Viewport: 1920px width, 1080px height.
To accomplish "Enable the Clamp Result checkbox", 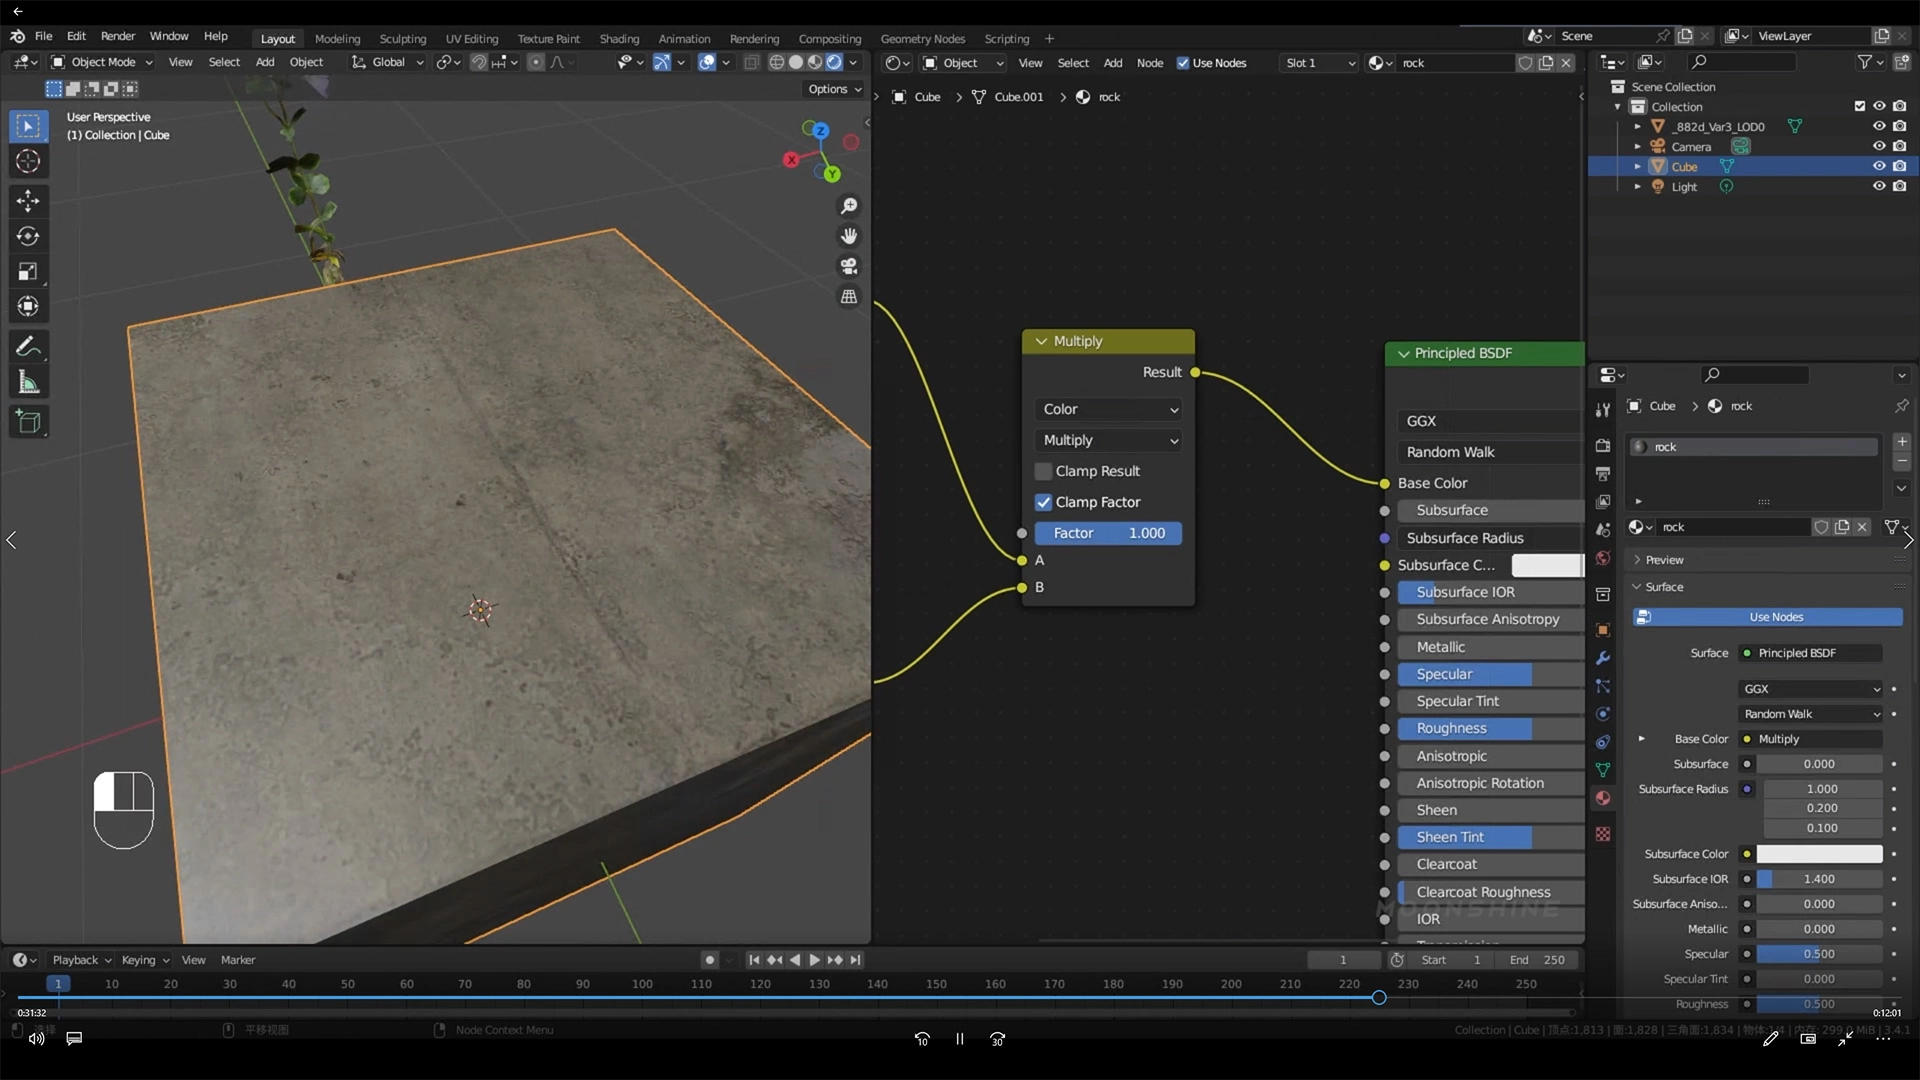I will [x=1044, y=471].
